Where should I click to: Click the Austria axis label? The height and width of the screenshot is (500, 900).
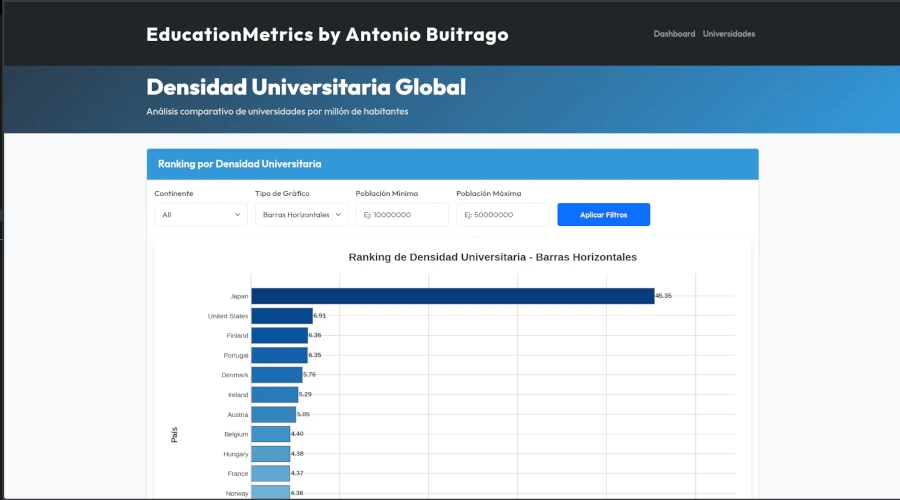click(238, 415)
